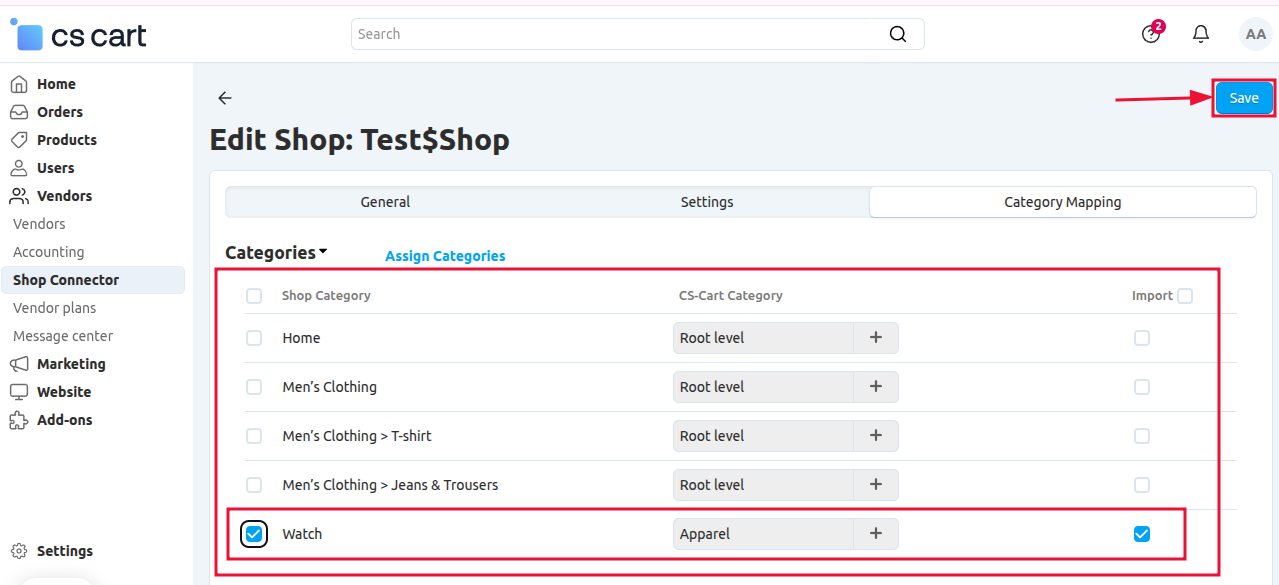Click the Assign Categories link
This screenshot has height=585, width=1279.
click(x=445, y=255)
